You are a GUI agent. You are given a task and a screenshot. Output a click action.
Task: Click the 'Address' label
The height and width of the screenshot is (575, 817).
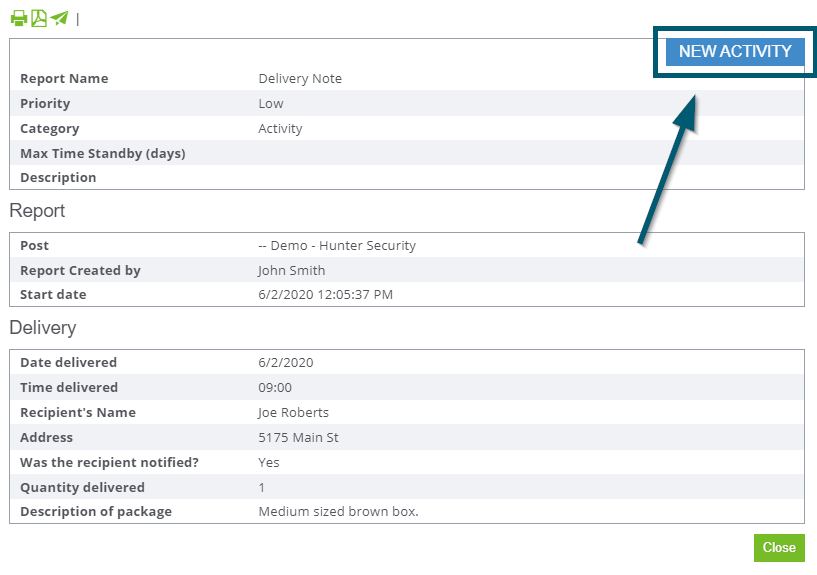click(46, 438)
